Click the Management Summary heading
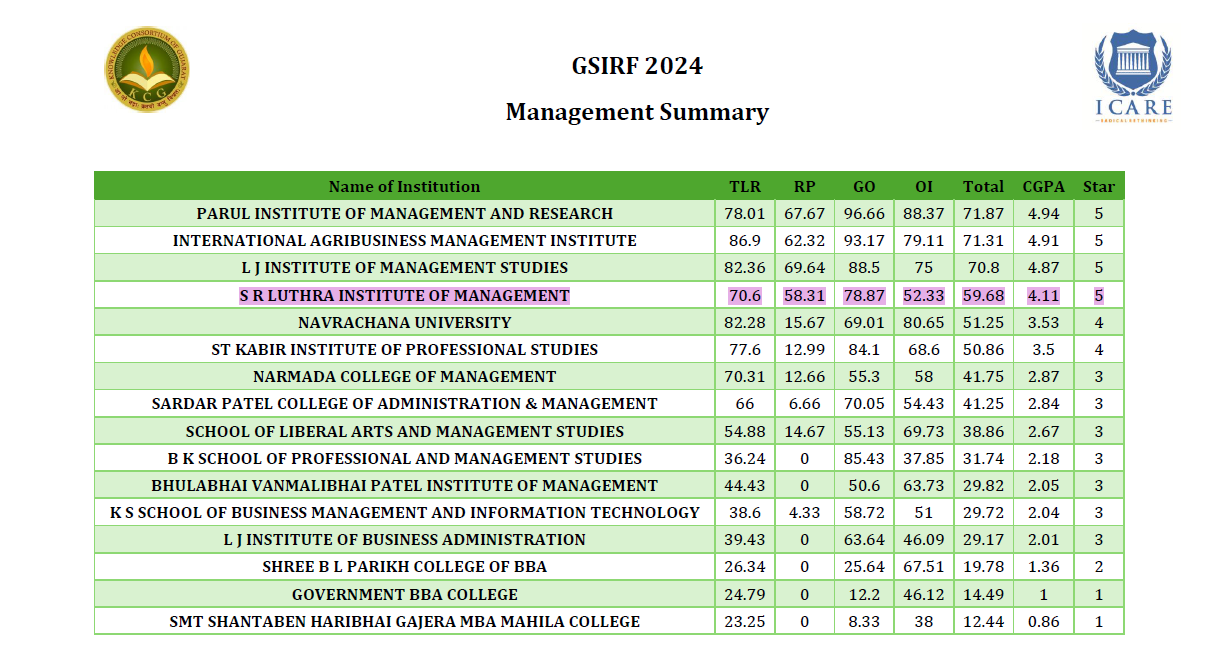 click(637, 112)
